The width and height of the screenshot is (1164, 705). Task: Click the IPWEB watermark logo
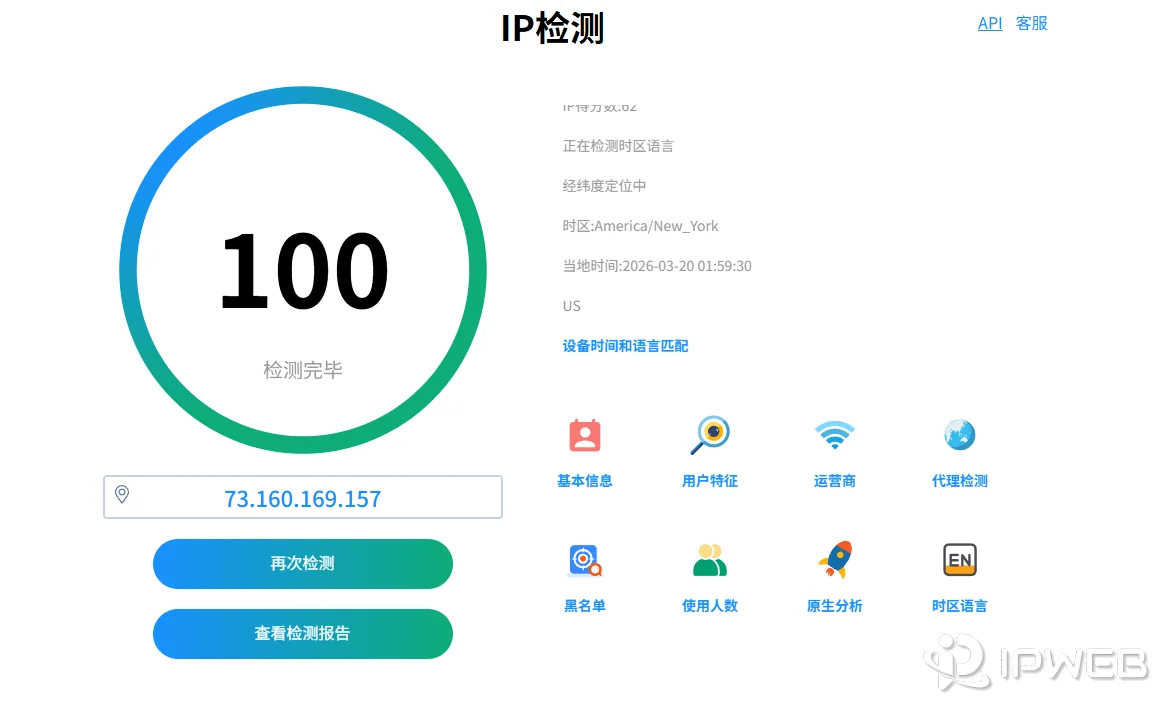[x=1035, y=664]
